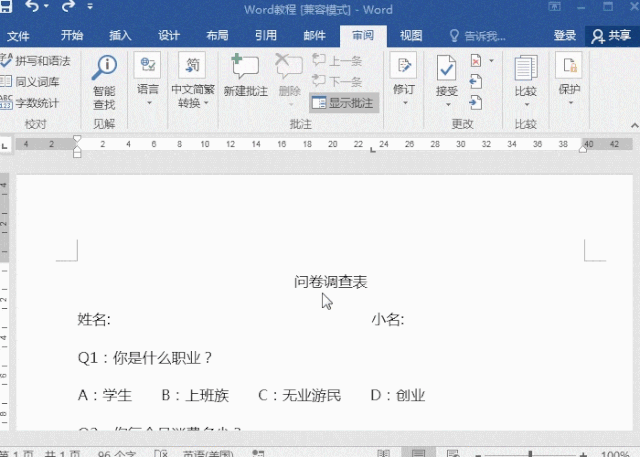Open the 文件 menu tab

pos(18,36)
